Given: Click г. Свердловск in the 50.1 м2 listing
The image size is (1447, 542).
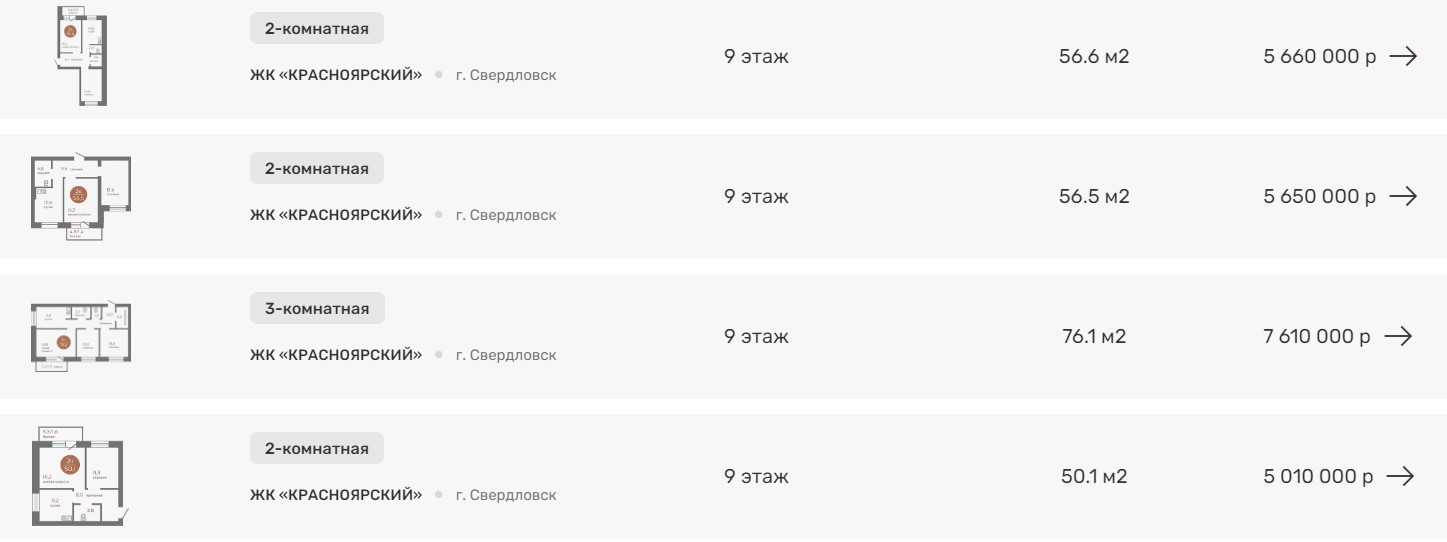Looking at the screenshot, I should click(506, 495).
